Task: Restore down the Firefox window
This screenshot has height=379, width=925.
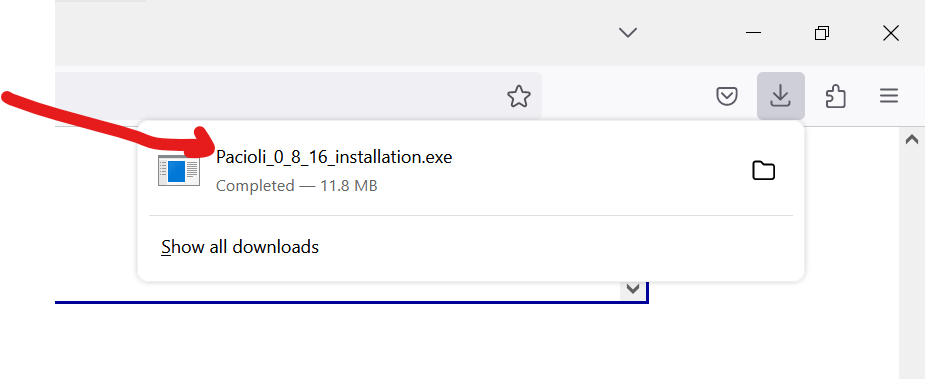Action: [822, 33]
